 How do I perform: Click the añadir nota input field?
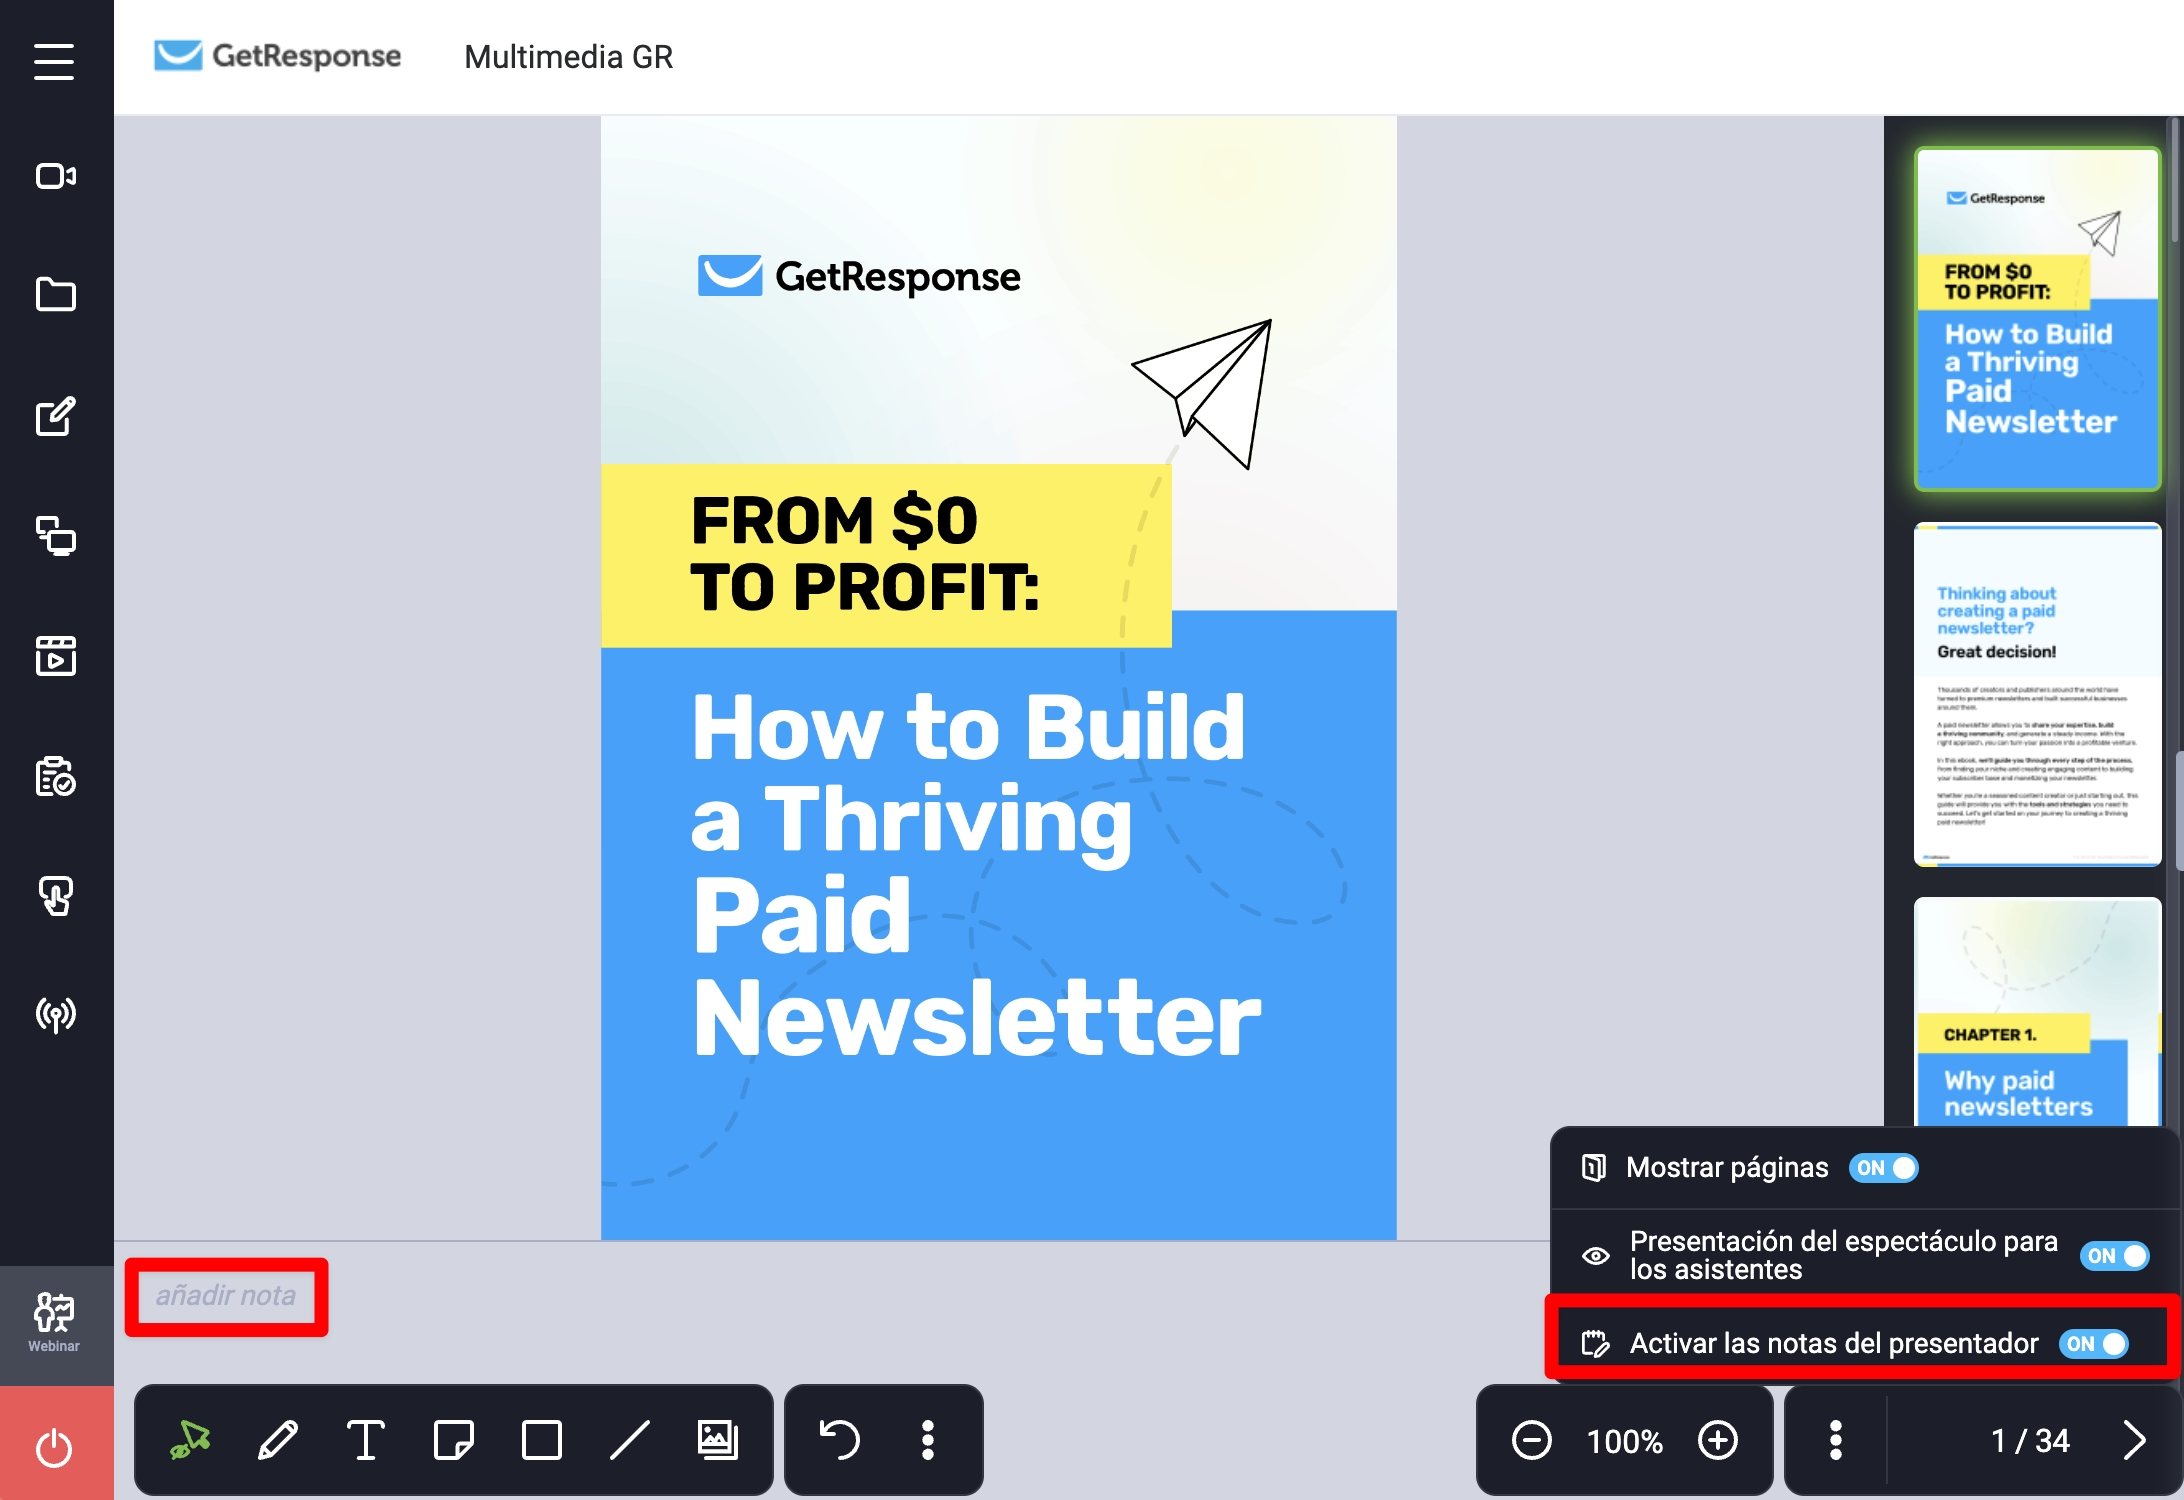click(226, 1296)
